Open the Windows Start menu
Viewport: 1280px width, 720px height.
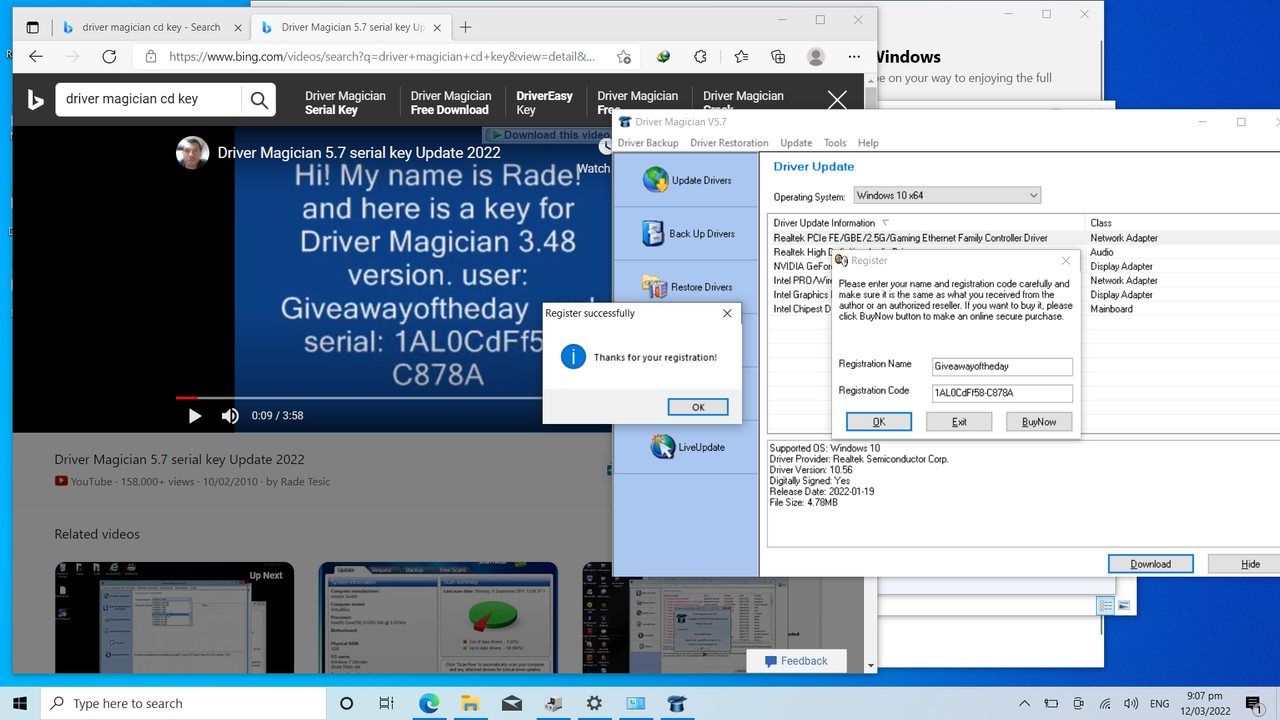pos(20,703)
